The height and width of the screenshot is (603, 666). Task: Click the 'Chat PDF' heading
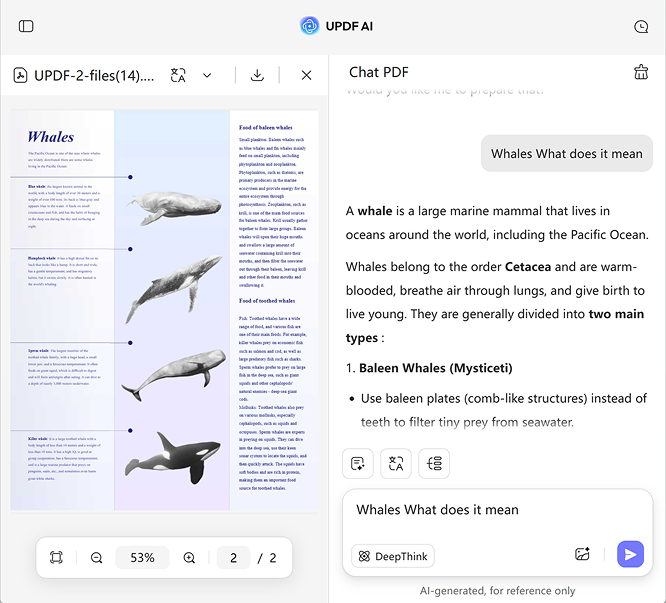point(378,72)
